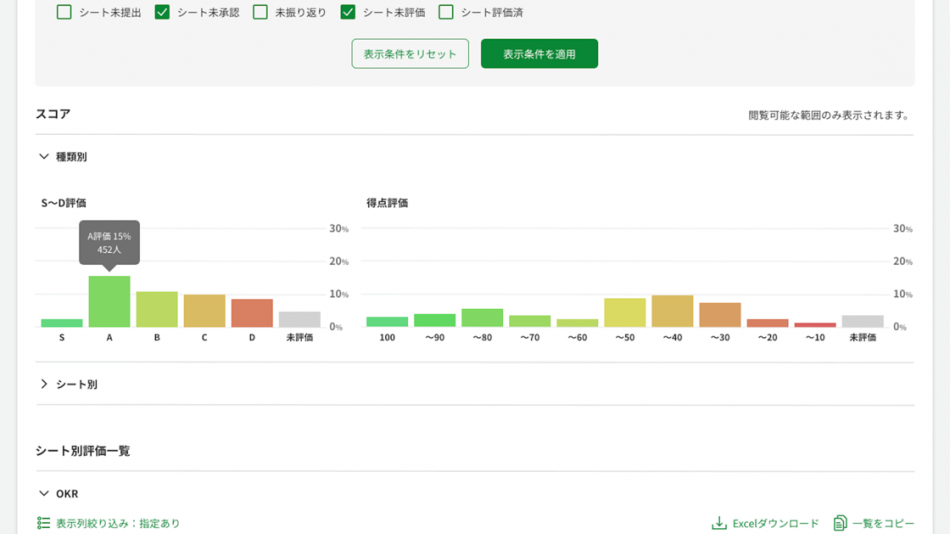Click the red D rating bar
Image resolution: width=950 pixels, height=534 pixels.
(252, 313)
